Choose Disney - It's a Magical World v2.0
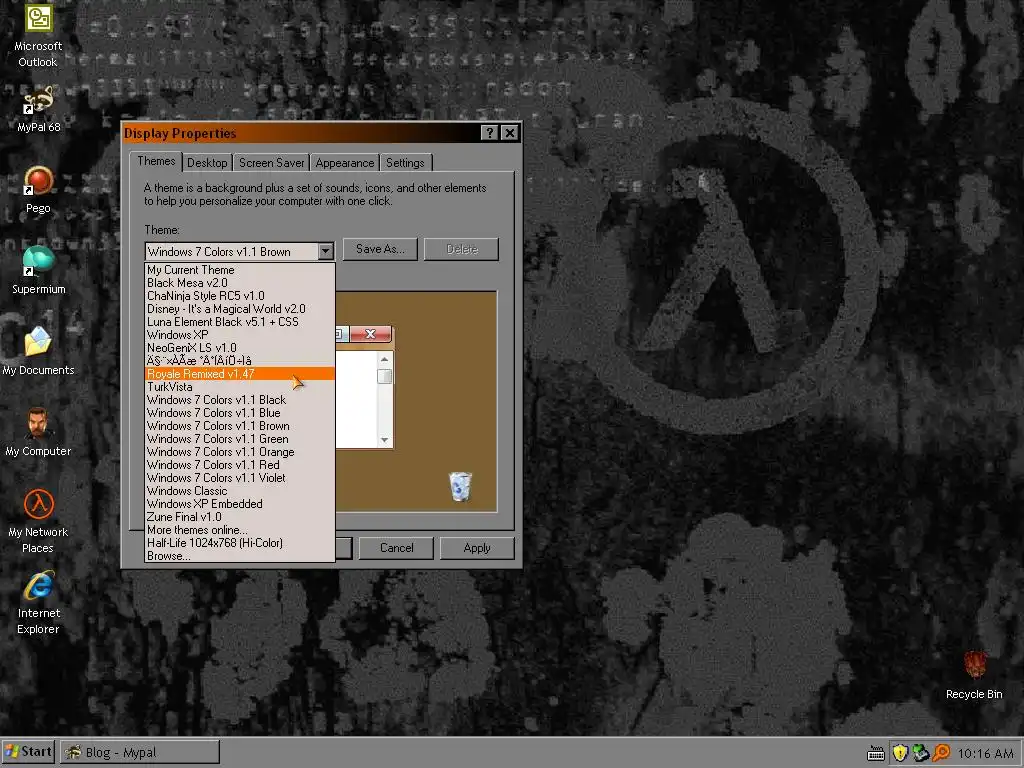 click(x=240, y=309)
